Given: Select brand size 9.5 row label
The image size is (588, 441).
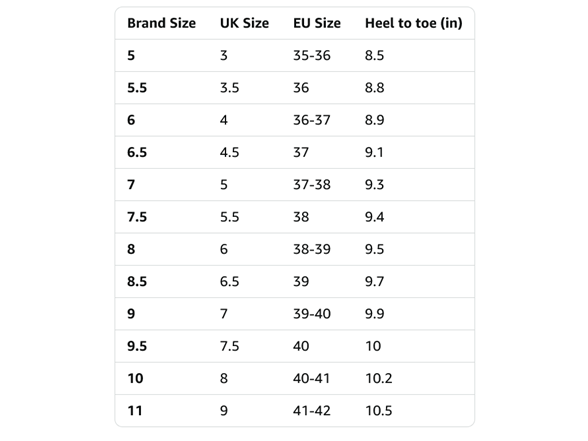Looking at the screenshot, I should [137, 346].
